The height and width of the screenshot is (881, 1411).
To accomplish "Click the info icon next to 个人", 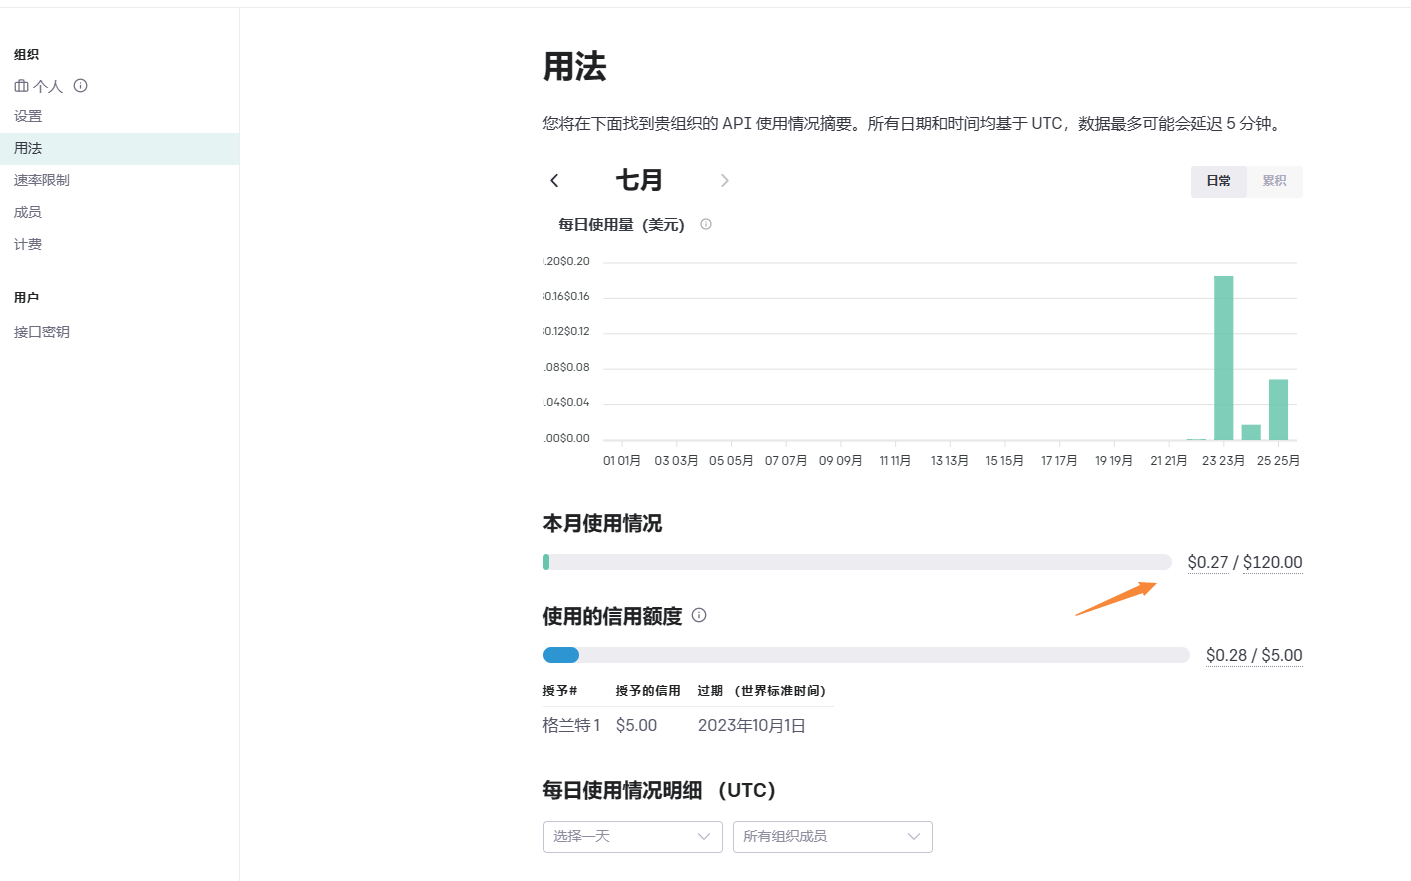I will click(x=80, y=86).
